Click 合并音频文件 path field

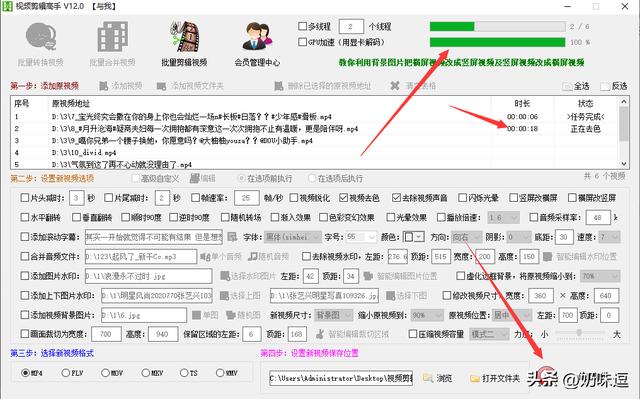click(141, 257)
